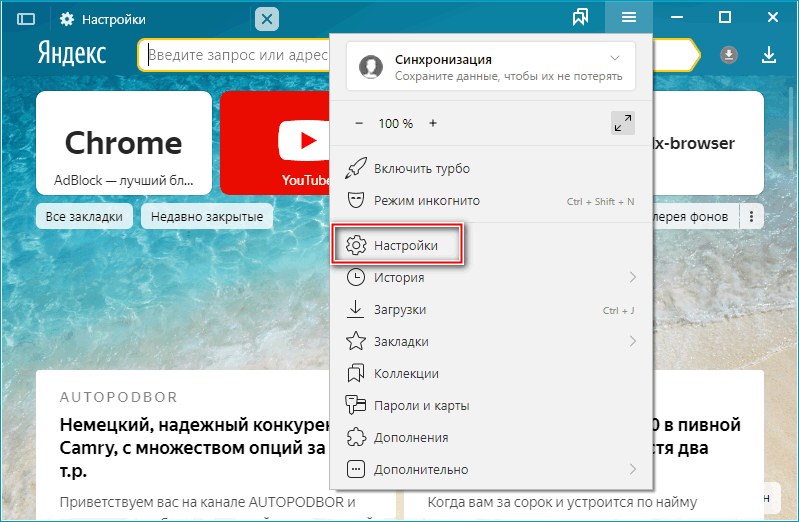Click the page vertical scrollbar
The width and height of the screenshot is (799, 522).
tap(791, 130)
